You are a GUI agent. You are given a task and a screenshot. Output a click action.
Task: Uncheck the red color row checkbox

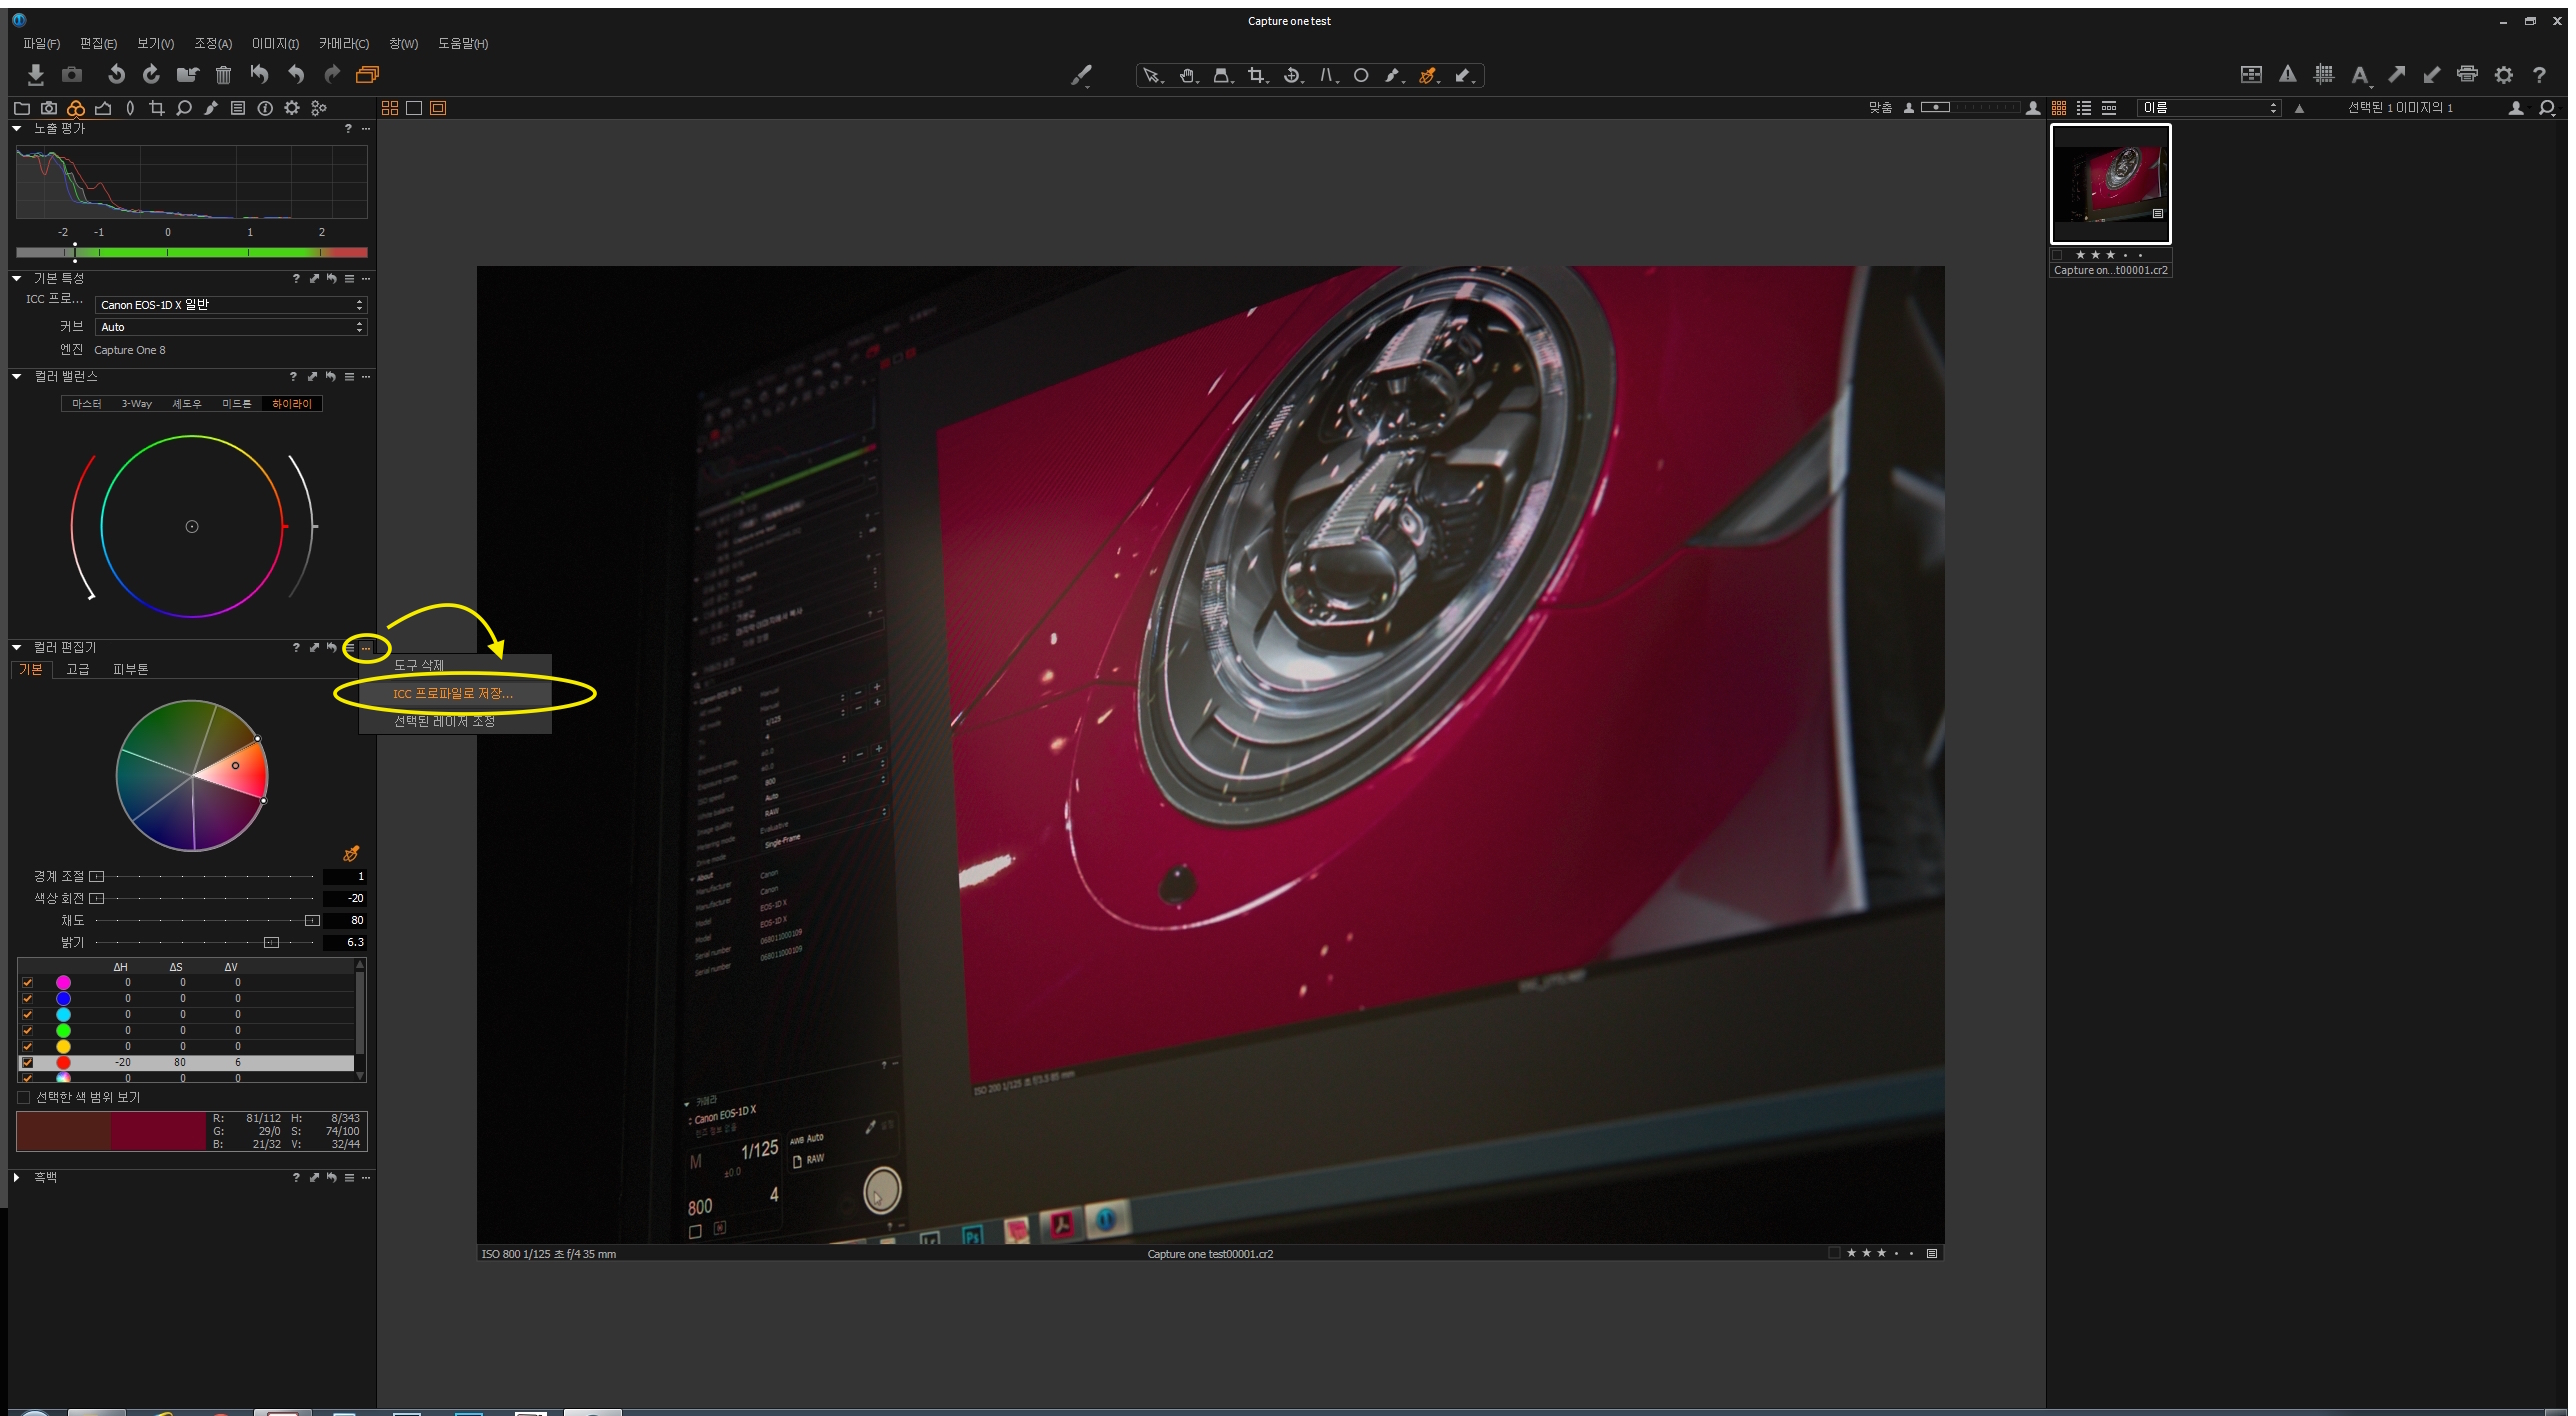[x=27, y=1062]
